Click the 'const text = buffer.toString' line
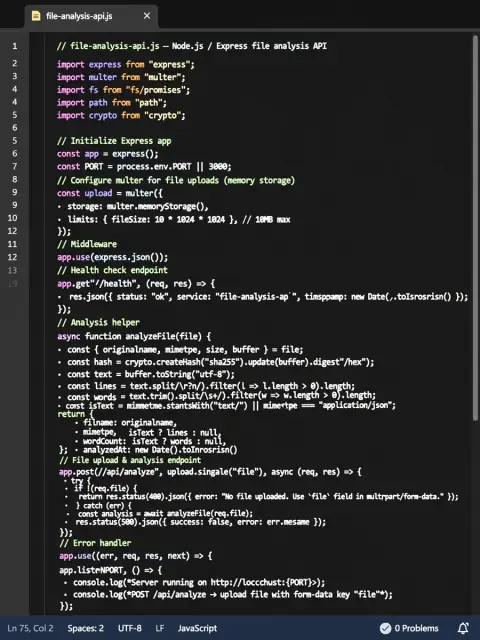Screen dimensions: 480x640 tap(151, 374)
